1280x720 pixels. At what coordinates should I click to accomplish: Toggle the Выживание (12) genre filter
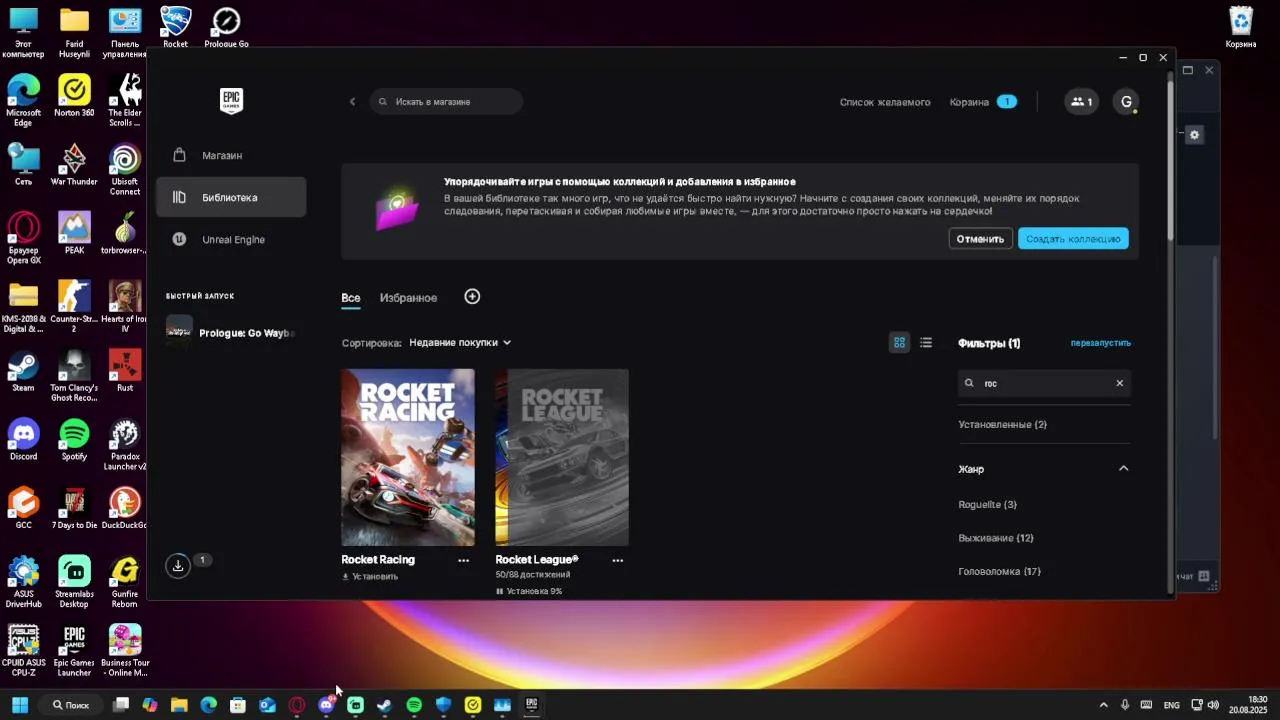[x=995, y=538]
